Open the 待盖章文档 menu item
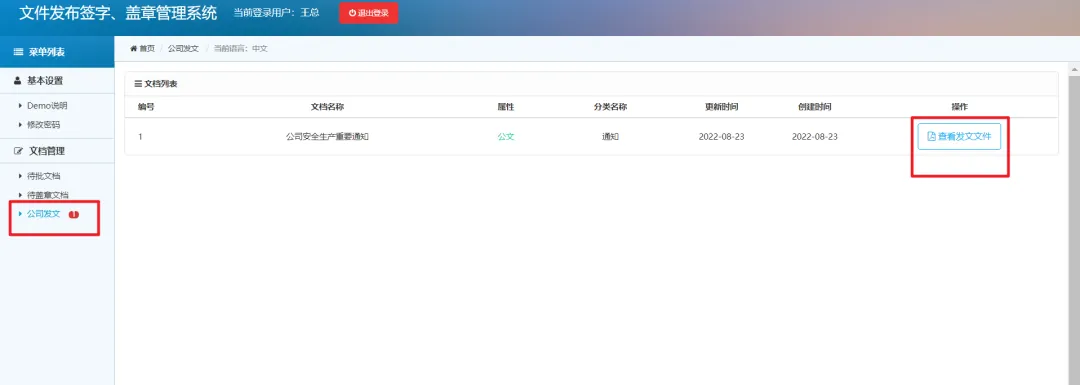 click(48, 196)
